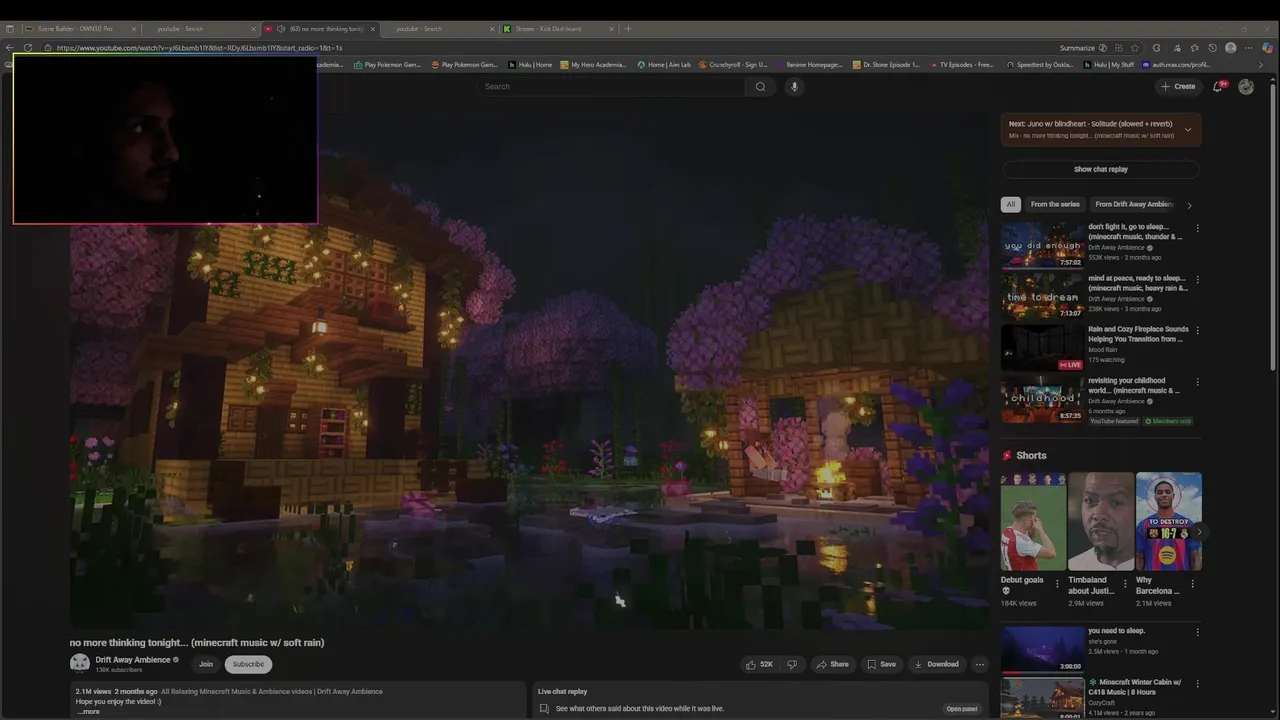
Task: Open options for Minecraft Winter Cabin video
Action: click(1197, 683)
